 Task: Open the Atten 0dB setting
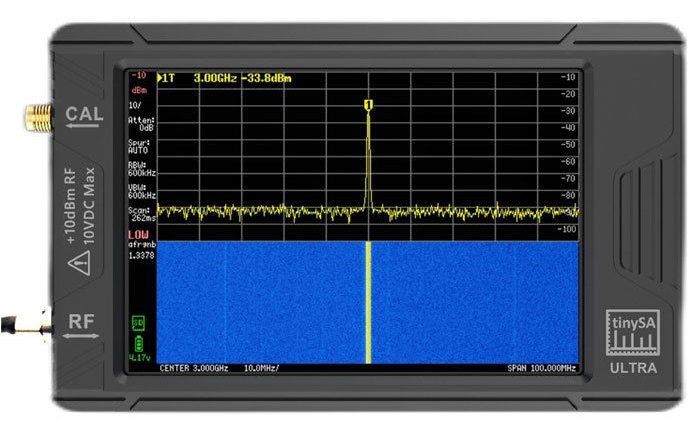140,124
